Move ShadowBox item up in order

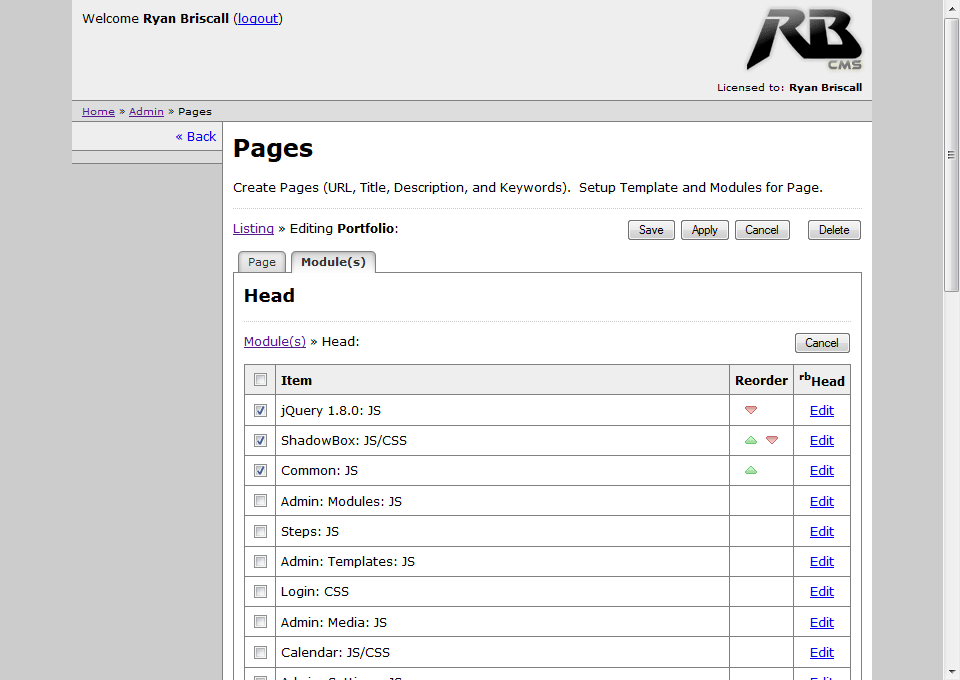tap(751, 440)
